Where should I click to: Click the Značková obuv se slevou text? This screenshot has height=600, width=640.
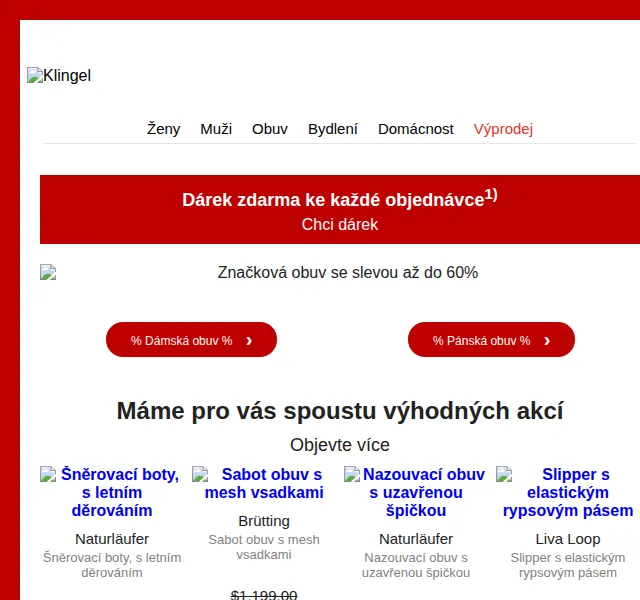[348, 272]
